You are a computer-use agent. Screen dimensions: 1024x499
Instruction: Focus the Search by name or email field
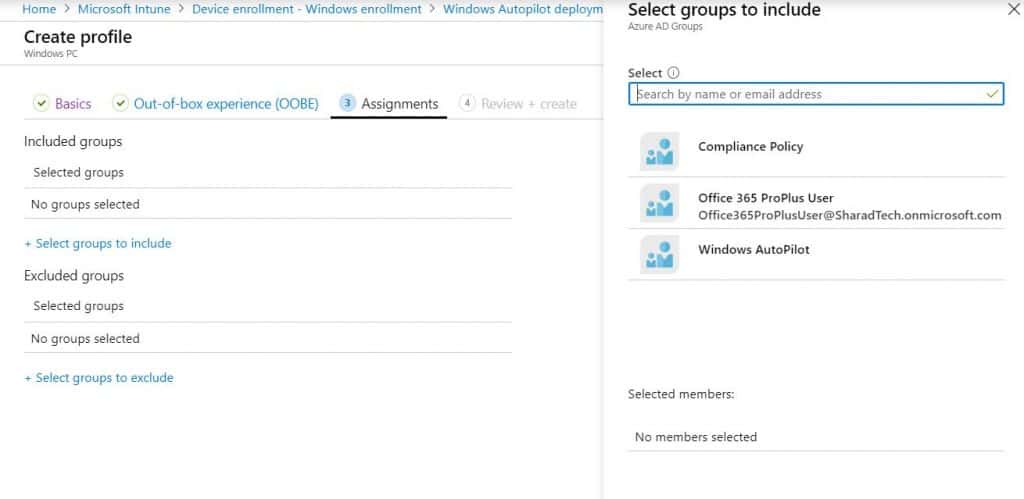[x=816, y=94]
